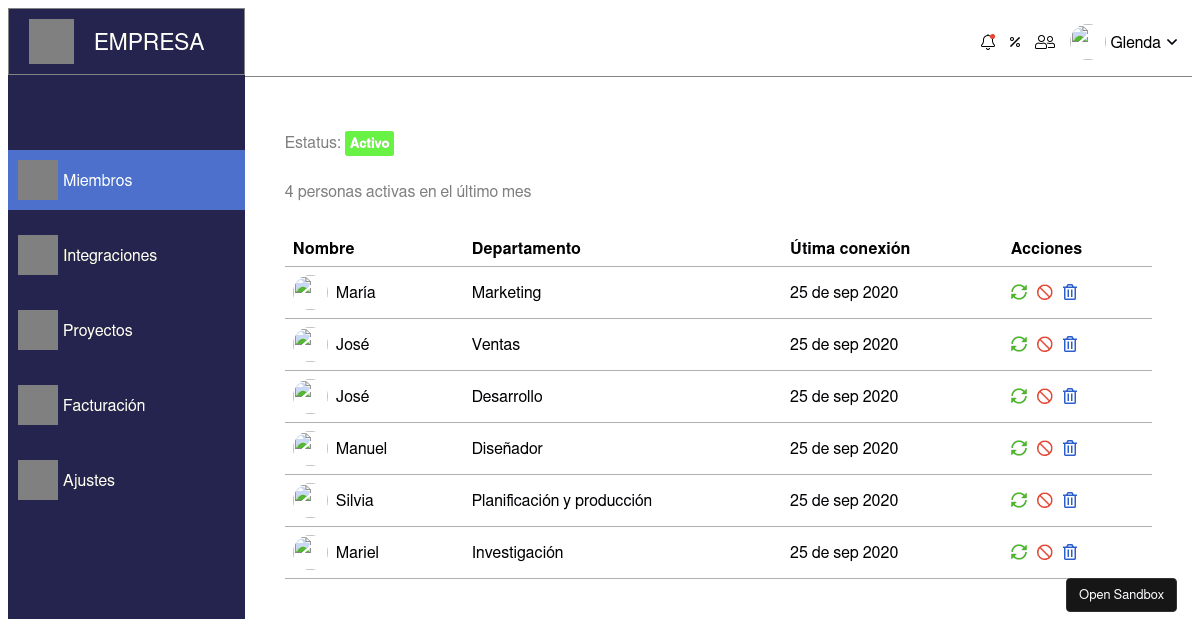
Task: Click the EMPRESA brand title
Action: (x=149, y=42)
